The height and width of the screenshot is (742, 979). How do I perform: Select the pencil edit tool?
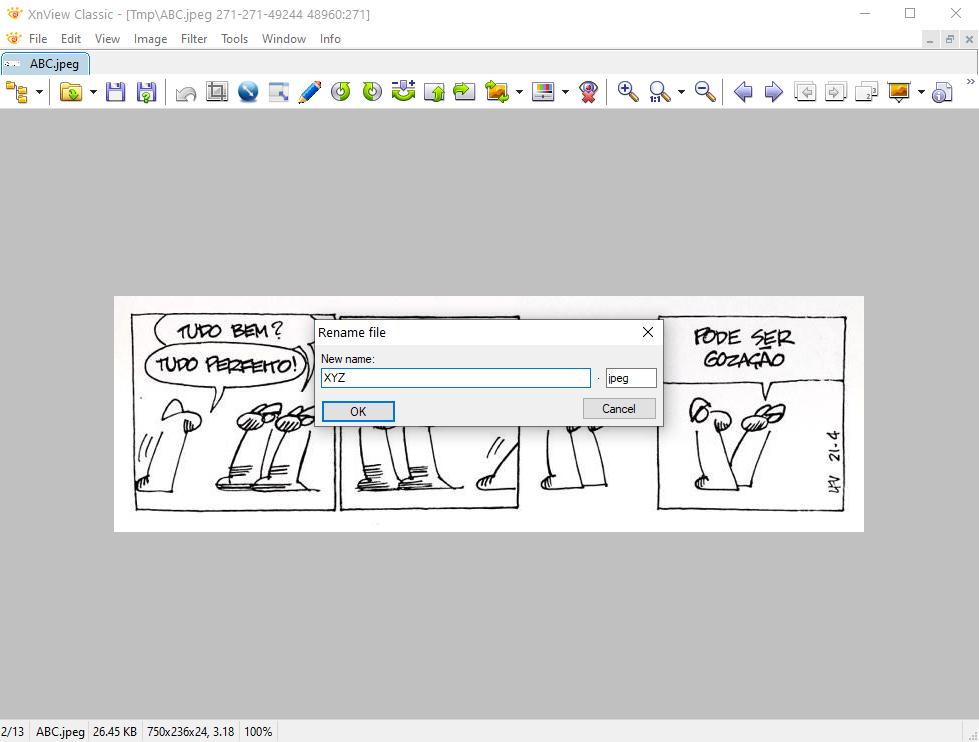point(310,92)
